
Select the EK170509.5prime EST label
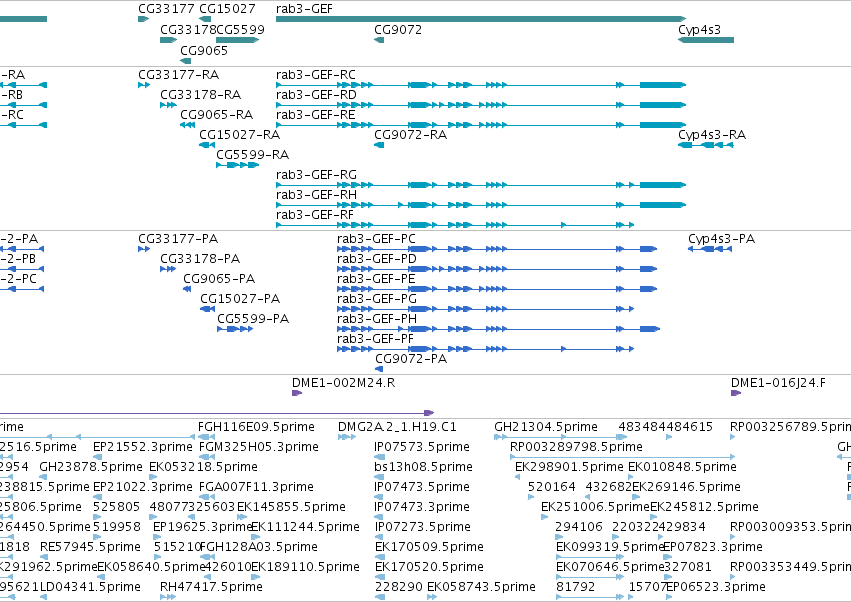point(429,547)
